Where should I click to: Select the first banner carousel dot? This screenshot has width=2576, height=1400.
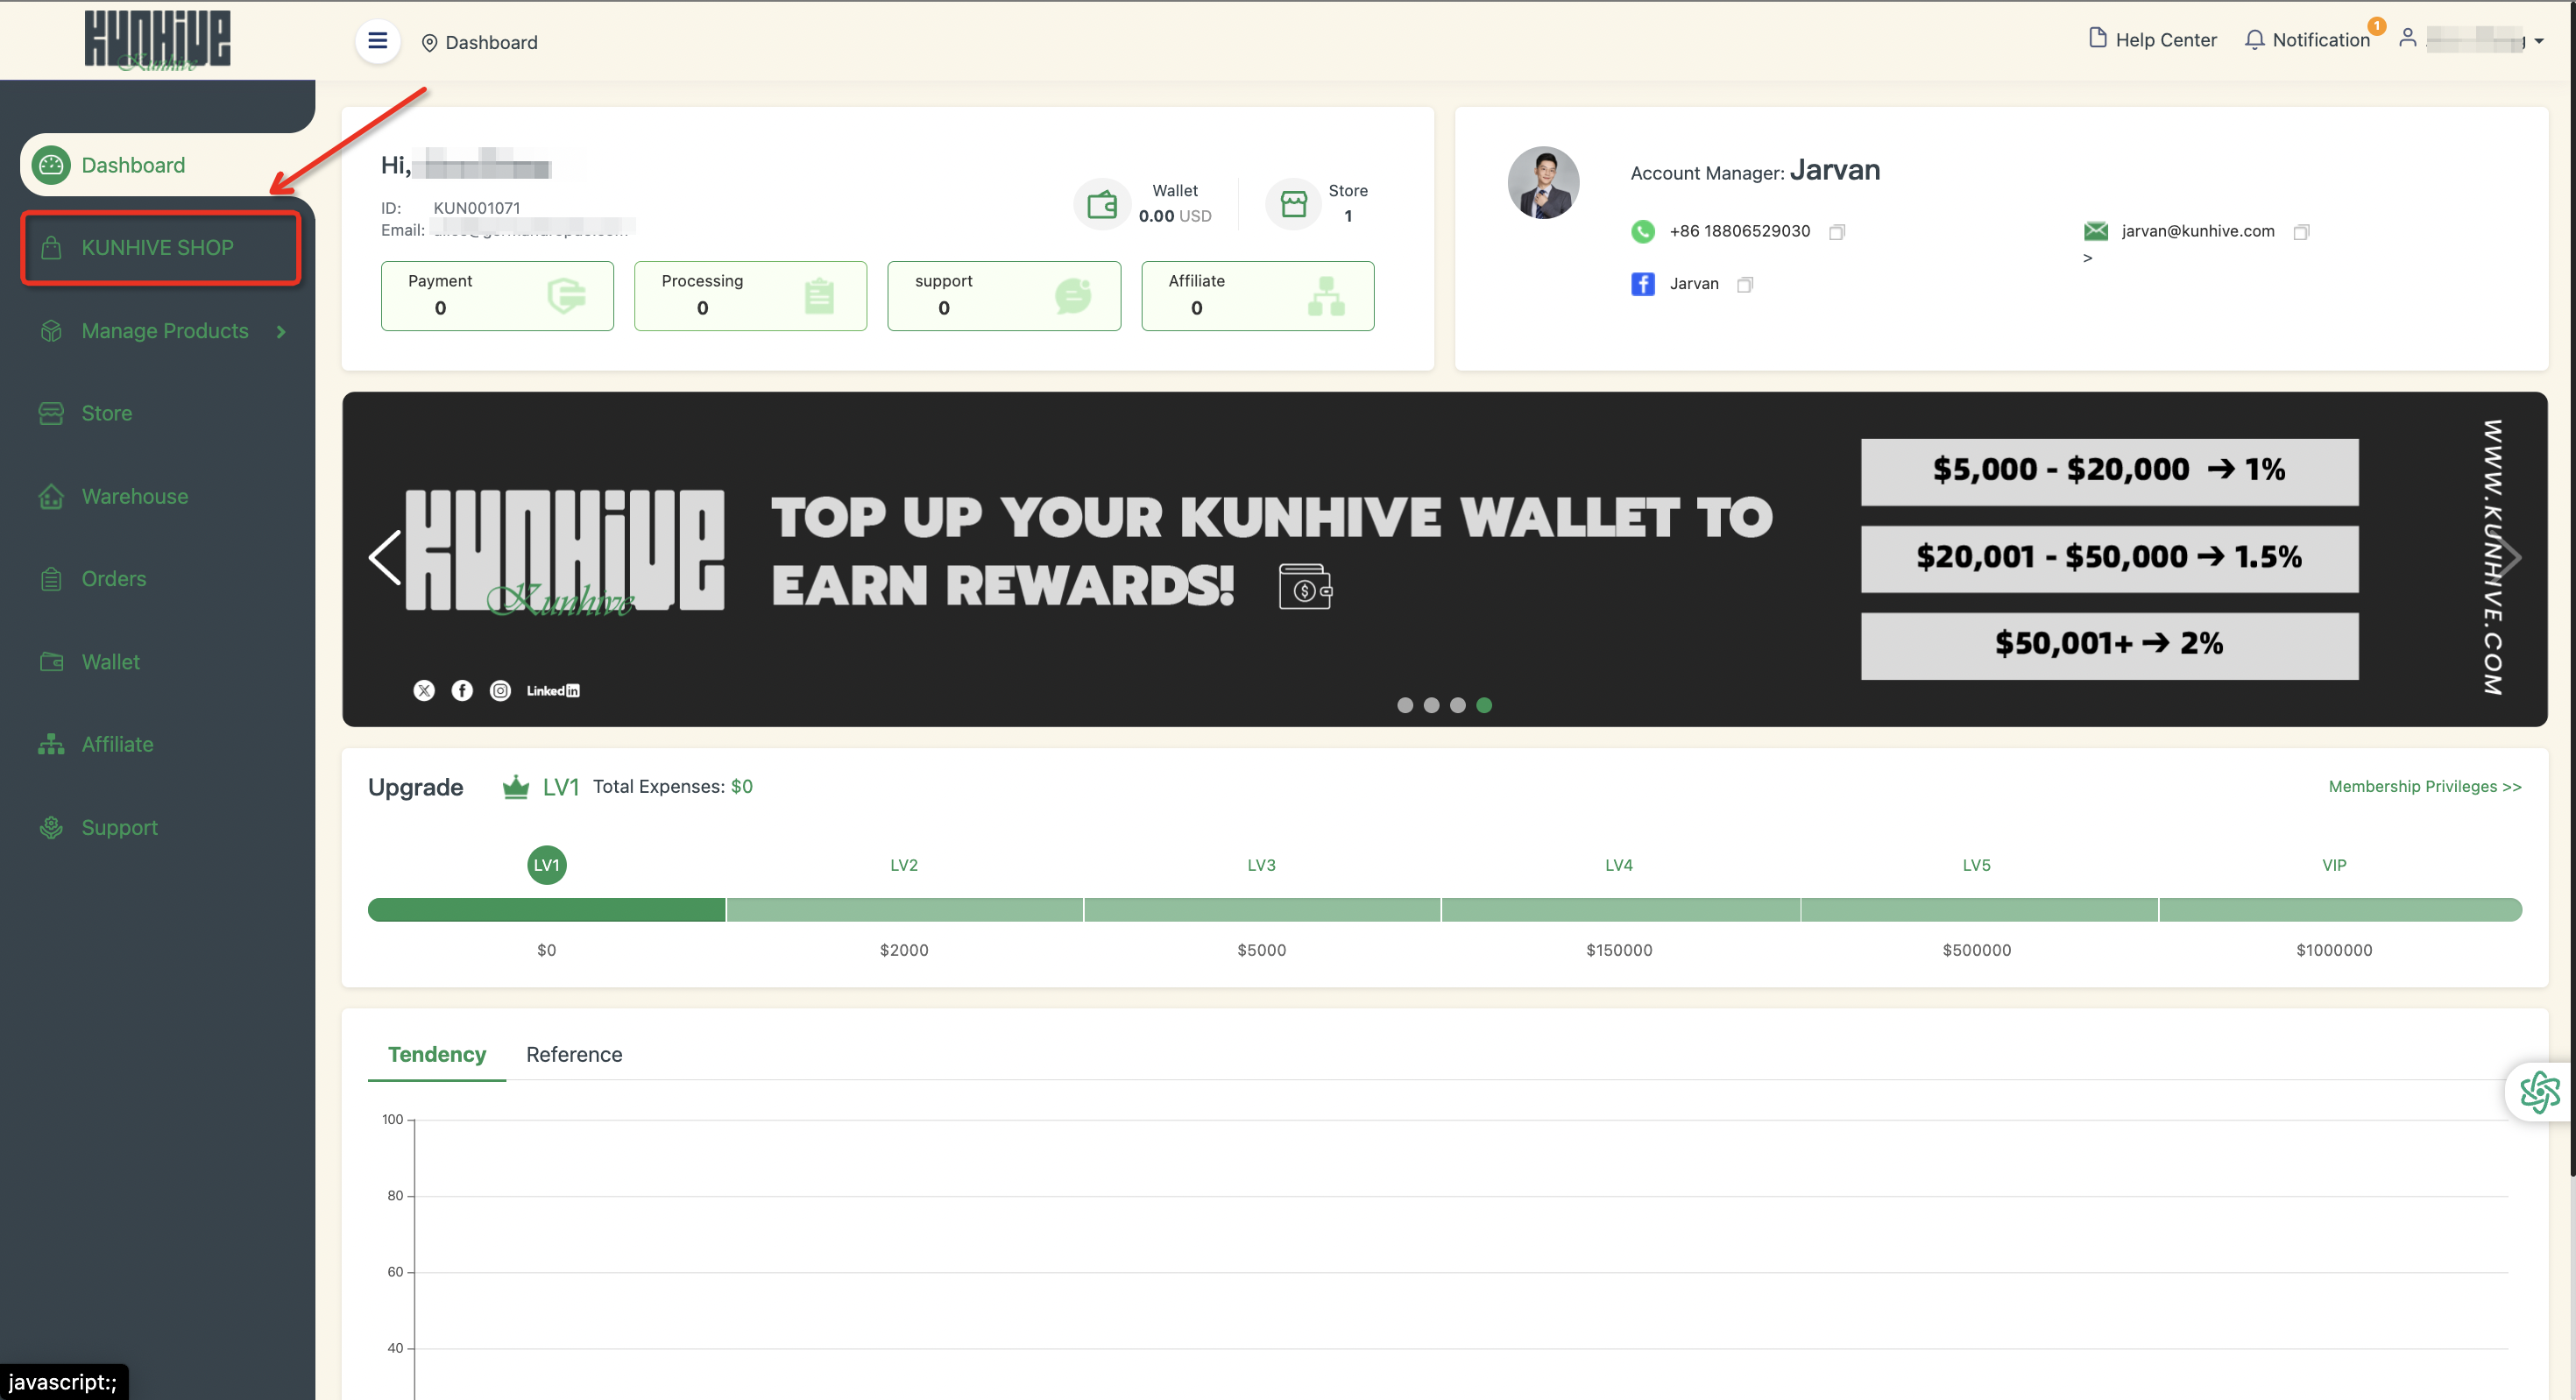point(1405,705)
